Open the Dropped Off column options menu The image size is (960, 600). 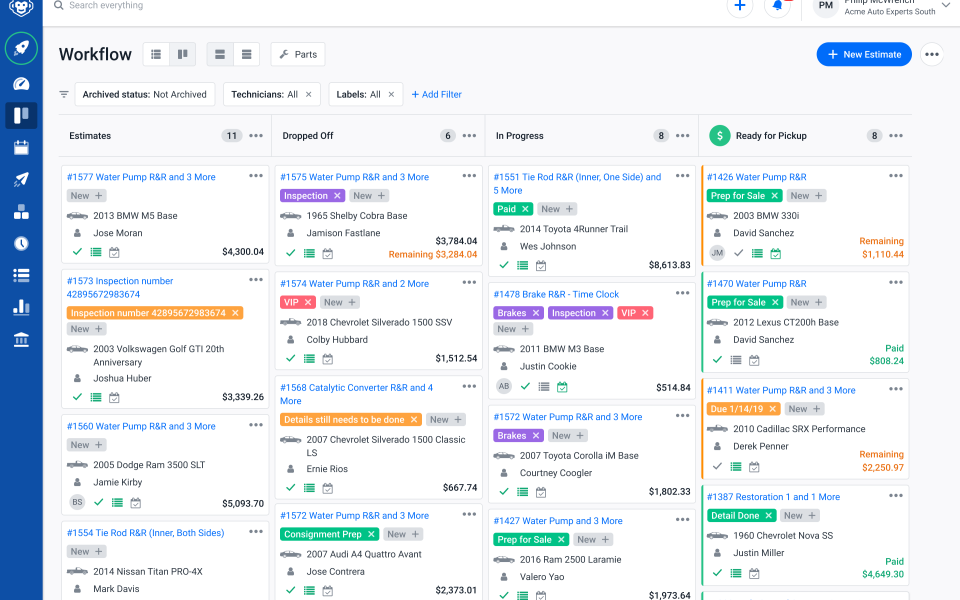tap(469, 136)
